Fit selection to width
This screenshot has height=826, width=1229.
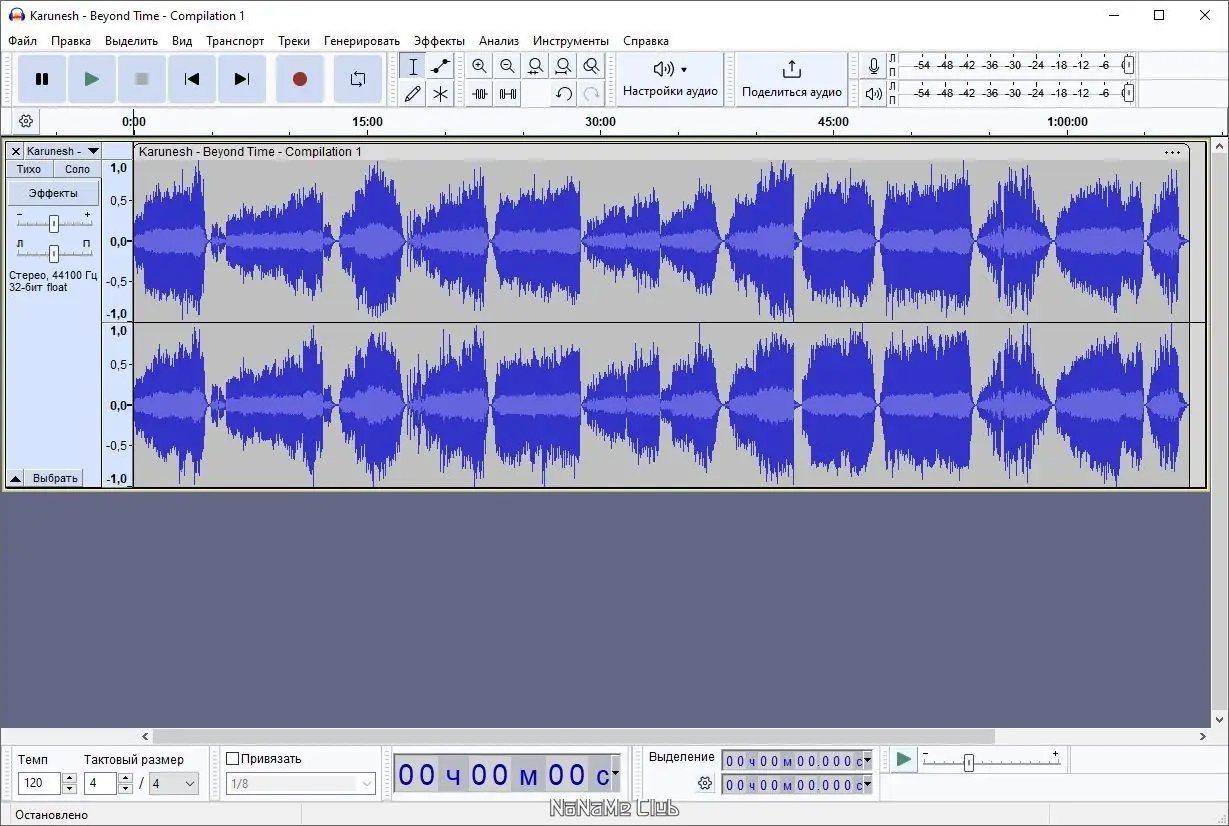536,67
